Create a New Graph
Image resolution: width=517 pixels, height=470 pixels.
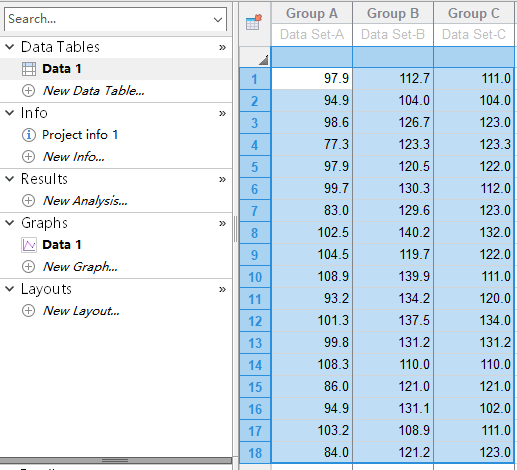tap(80, 267)
